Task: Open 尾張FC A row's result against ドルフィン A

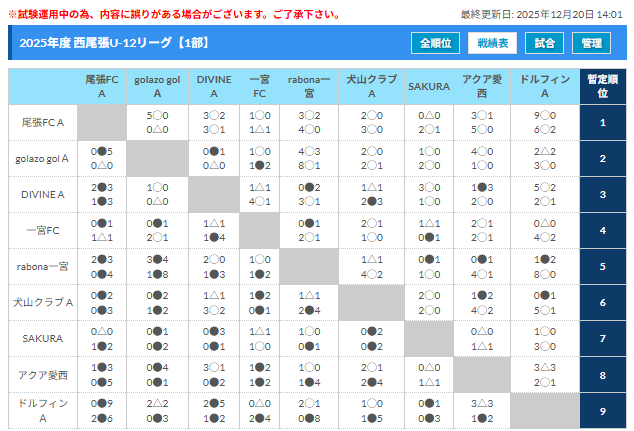Action: (545, 122)
